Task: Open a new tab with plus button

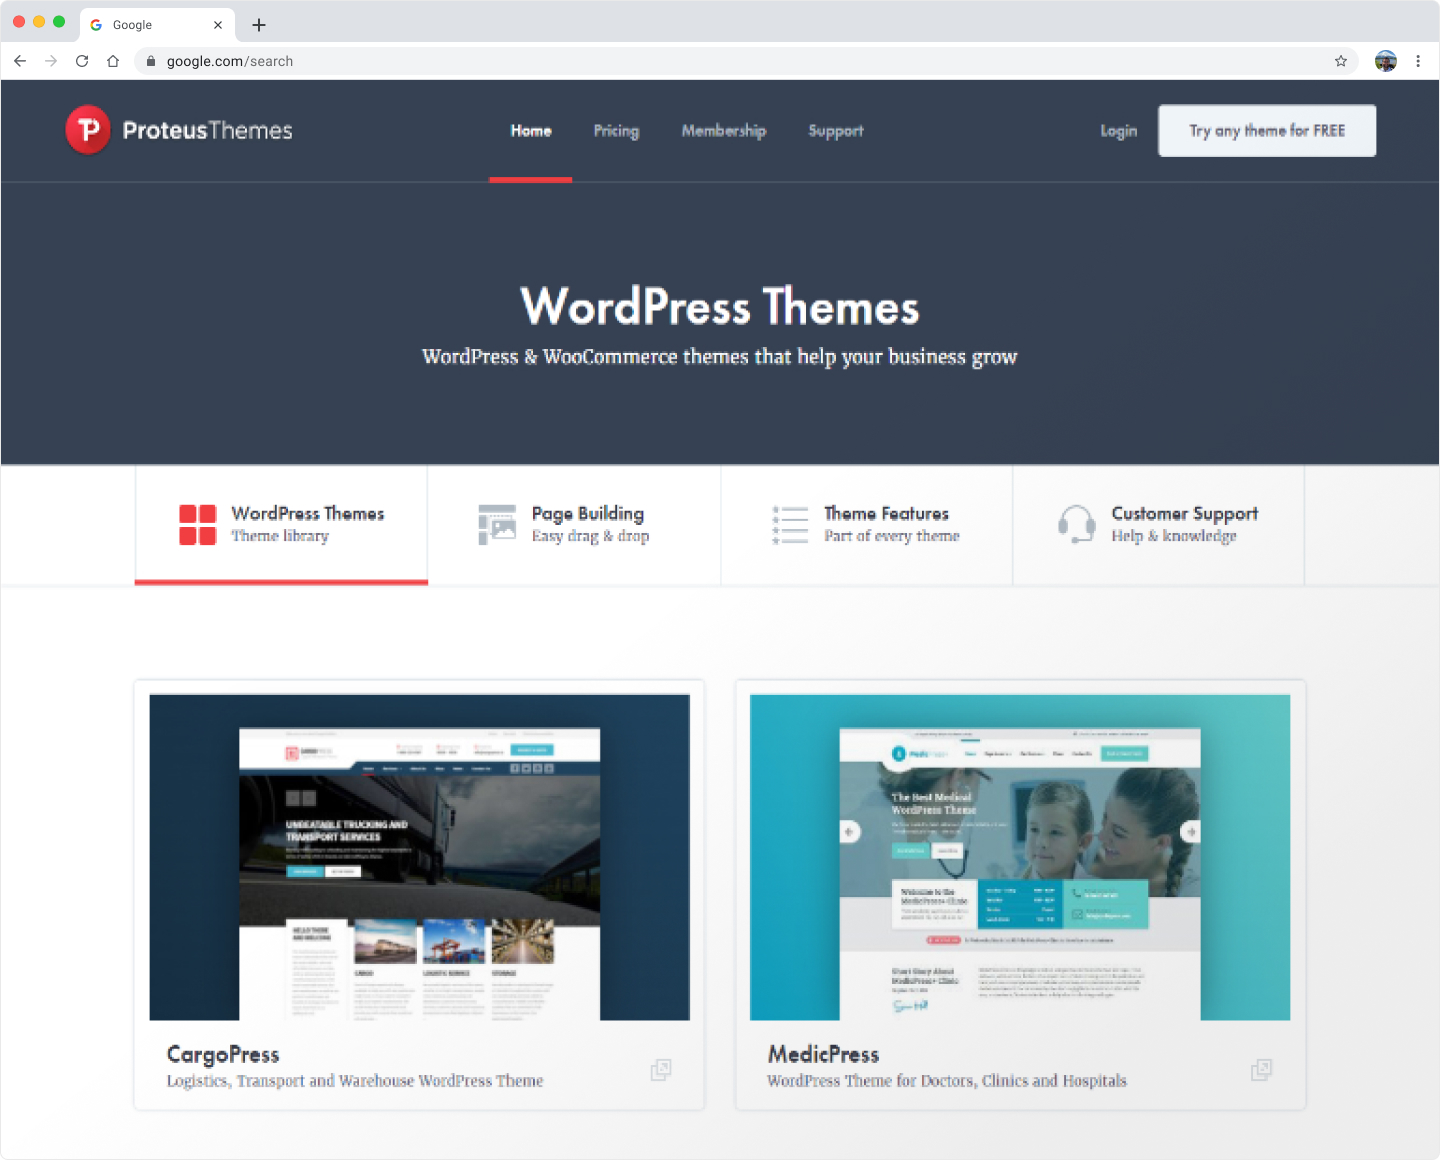Action: pyautogui.click(x=259, y=25)
